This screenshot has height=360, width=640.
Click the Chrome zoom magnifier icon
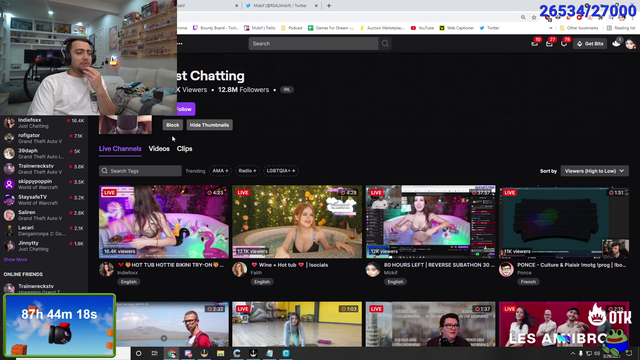523,18
